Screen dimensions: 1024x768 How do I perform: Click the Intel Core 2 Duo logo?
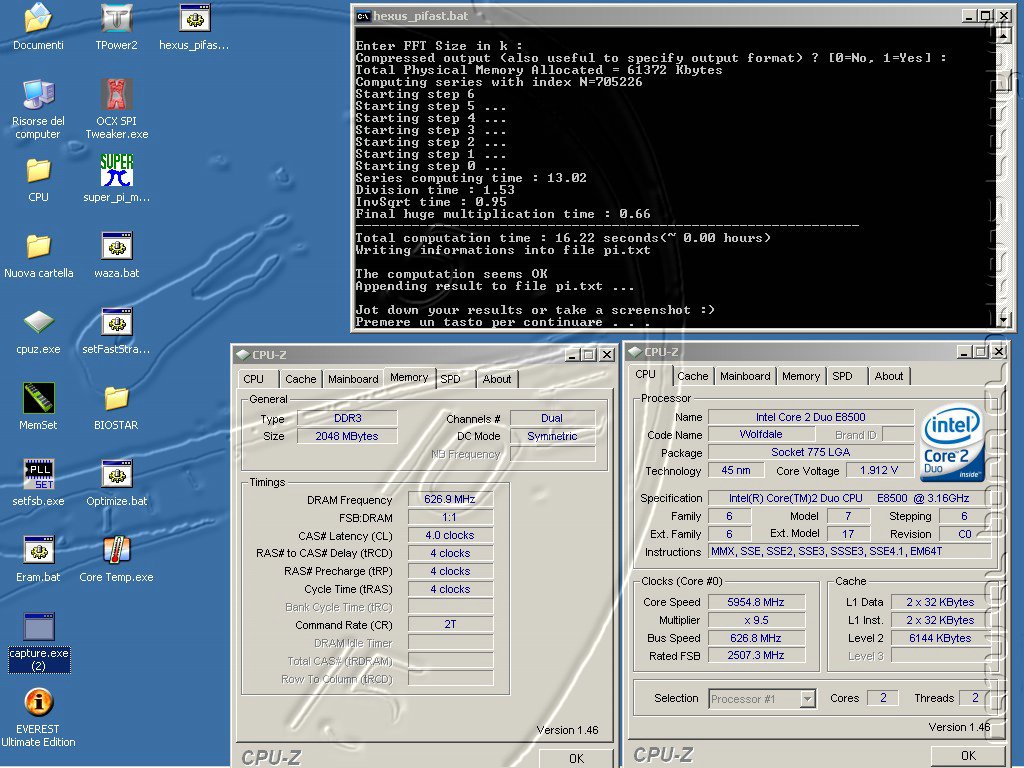click(953, 444)
